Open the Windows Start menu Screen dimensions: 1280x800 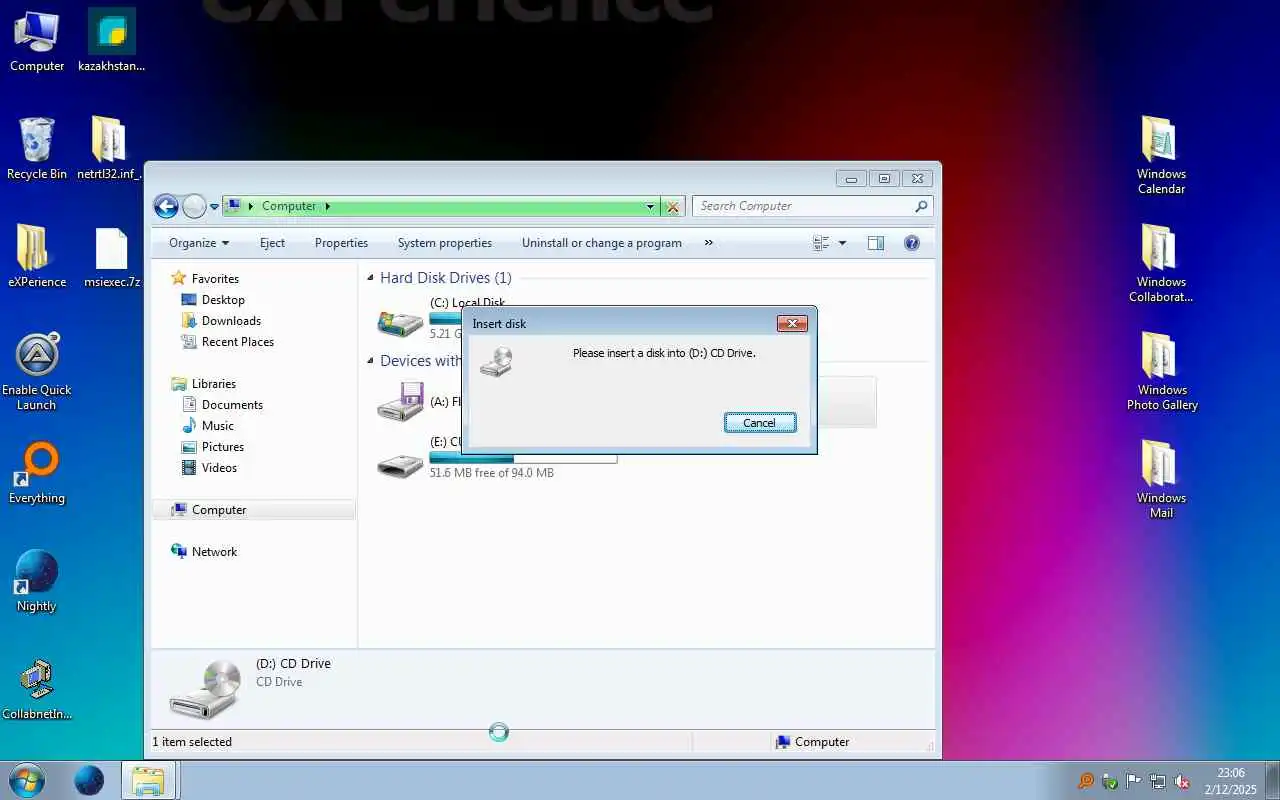point(26,780)
